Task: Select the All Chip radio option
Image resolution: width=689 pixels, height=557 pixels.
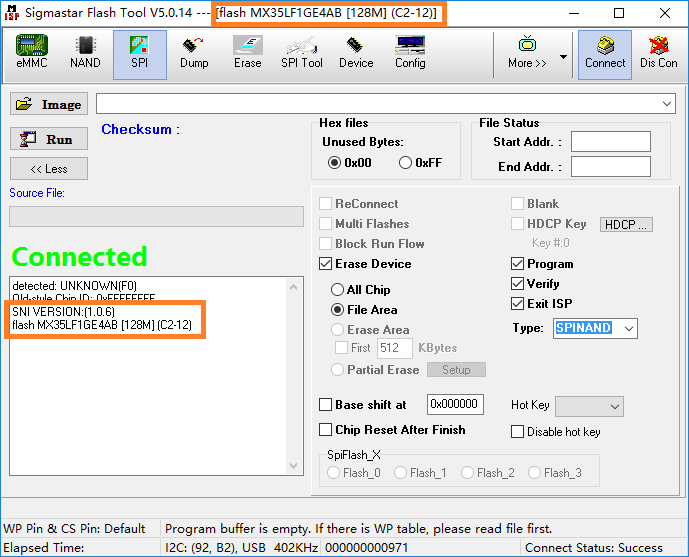Action: click(x=338, y=290)
